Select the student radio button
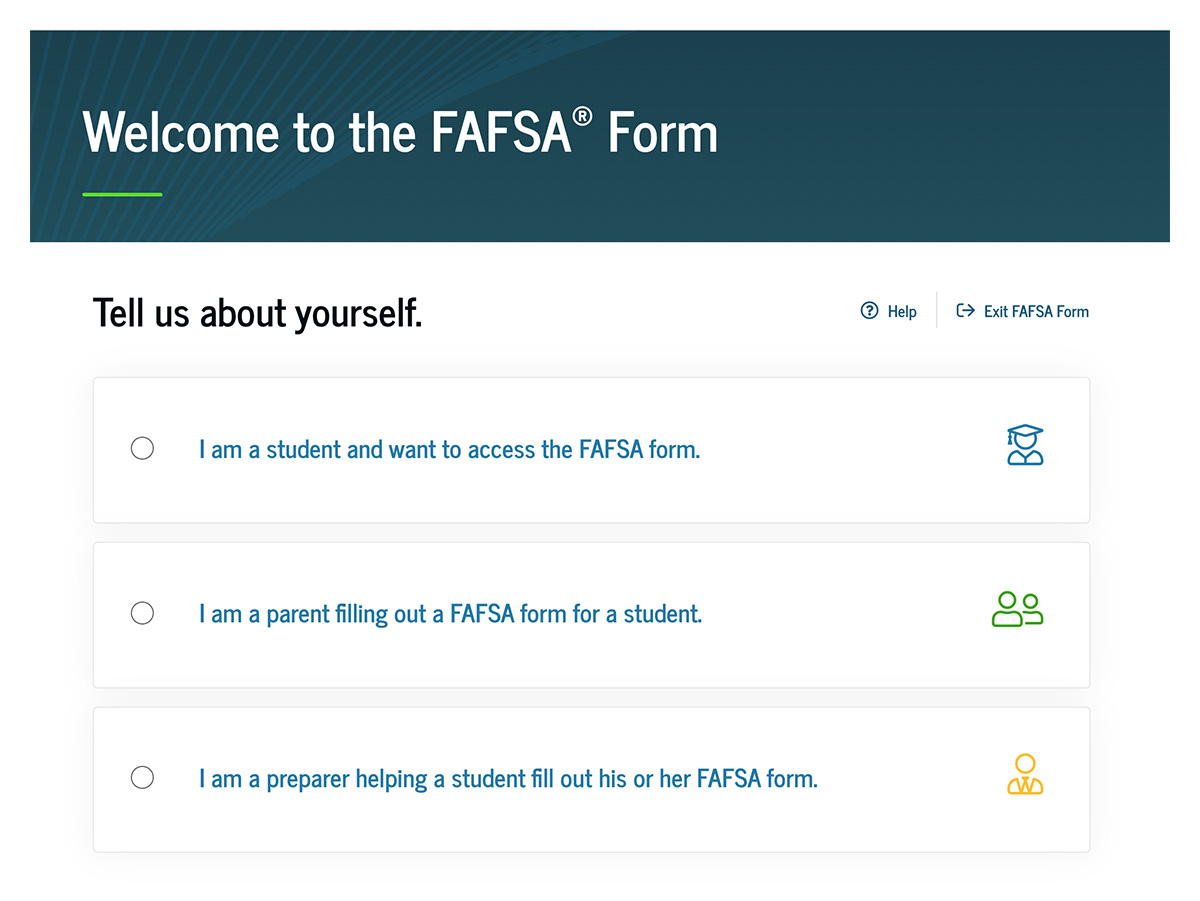This screenshot has width=1200, height=901. [x=143, y=448]
